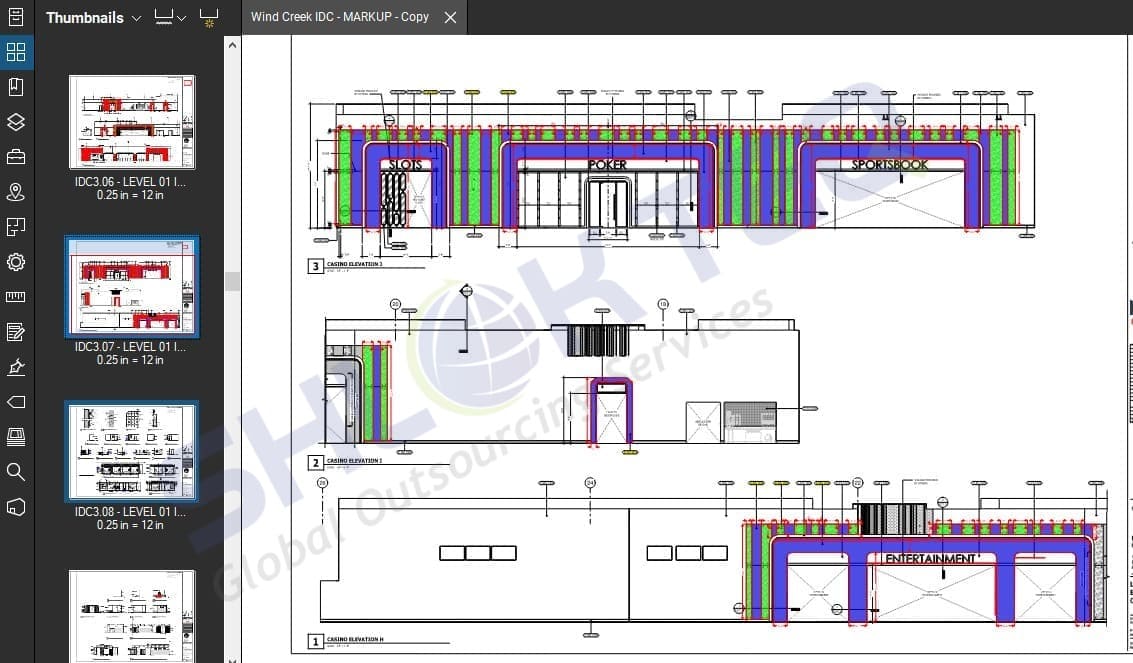The image size is (1133, 663).
Task: Click the CASINO ELEVATION 2 view title
Action: (354, 460)
